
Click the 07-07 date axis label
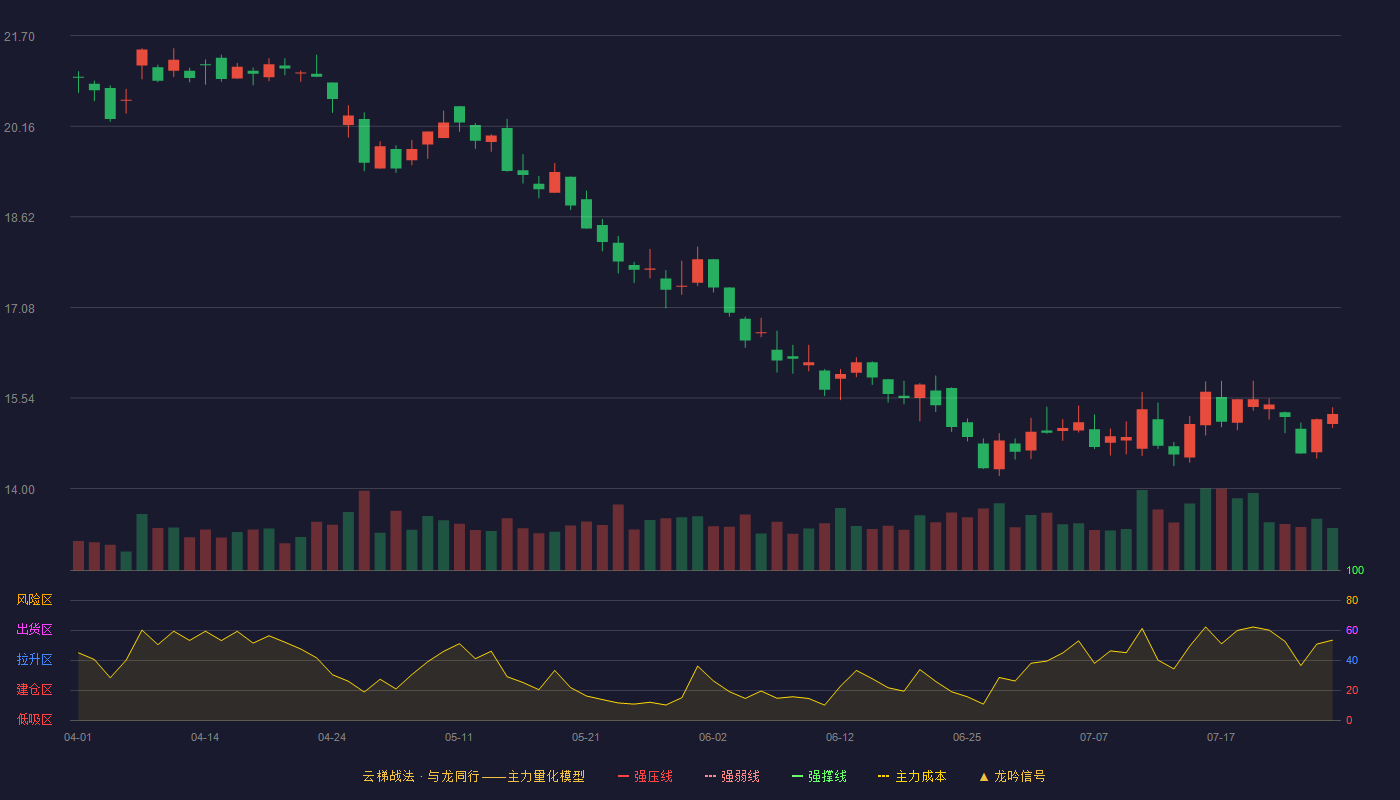[x=1094, y=737]
